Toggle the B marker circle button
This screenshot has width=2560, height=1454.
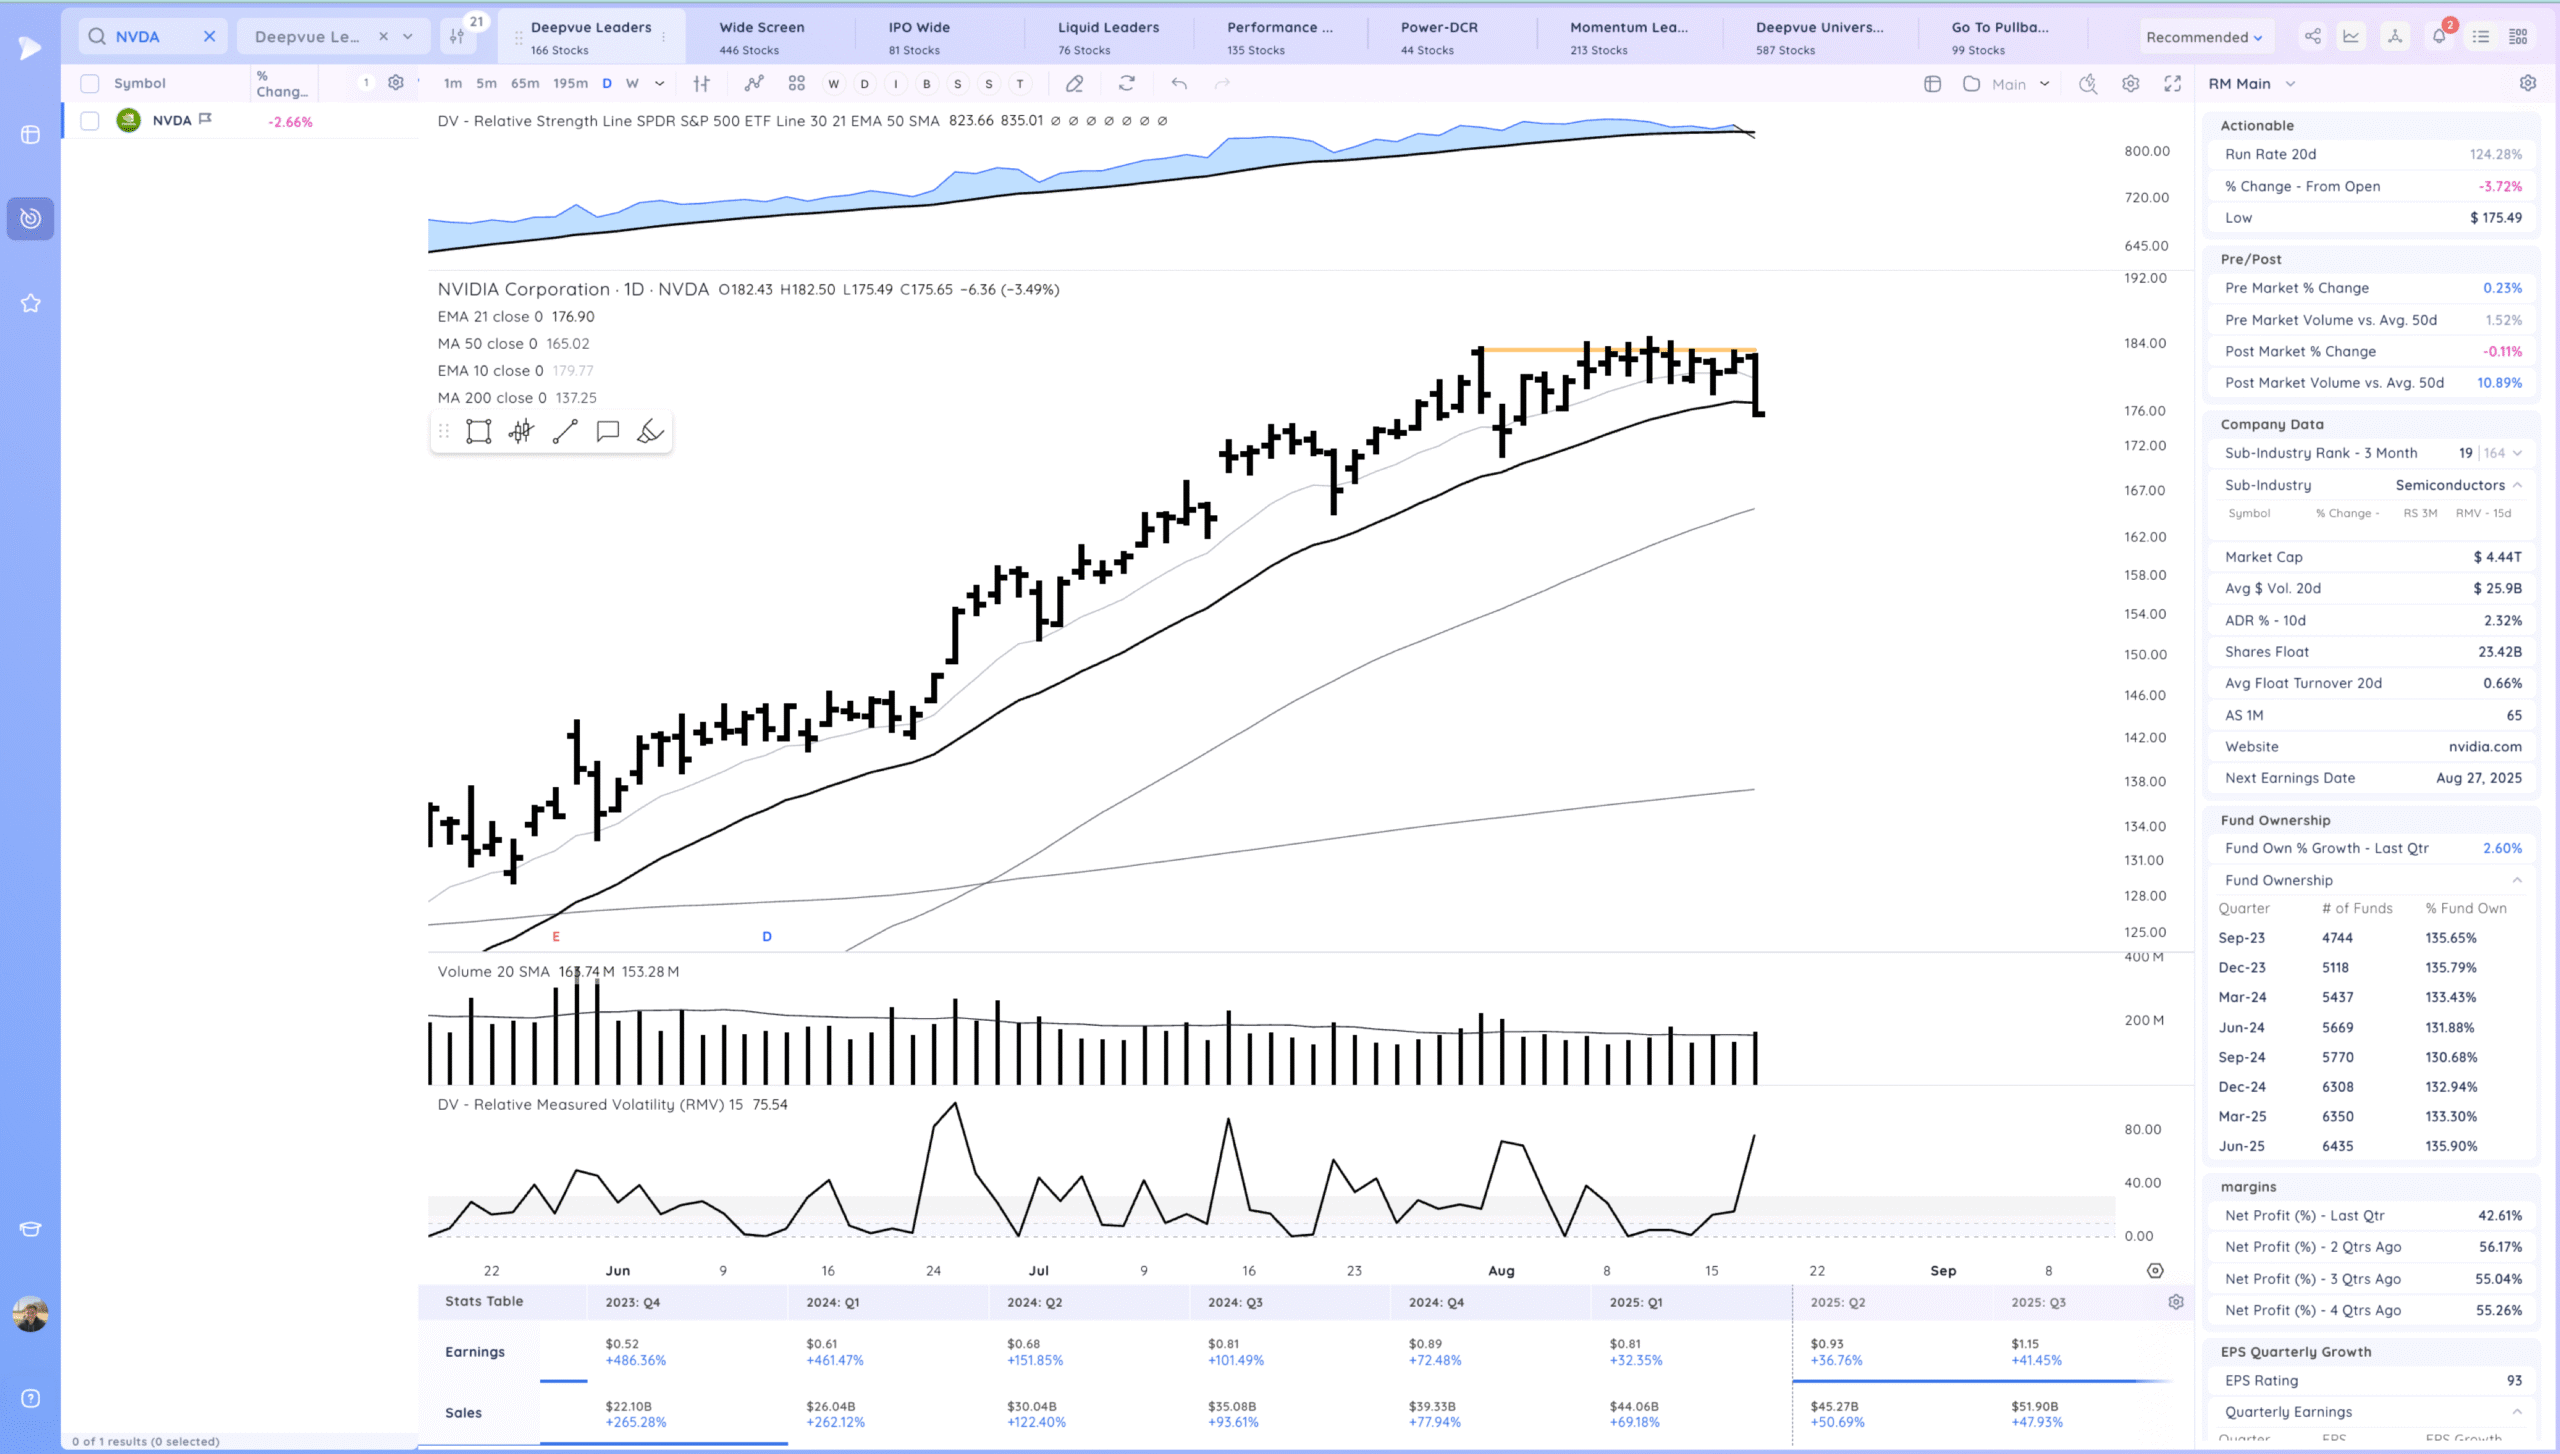927,84
